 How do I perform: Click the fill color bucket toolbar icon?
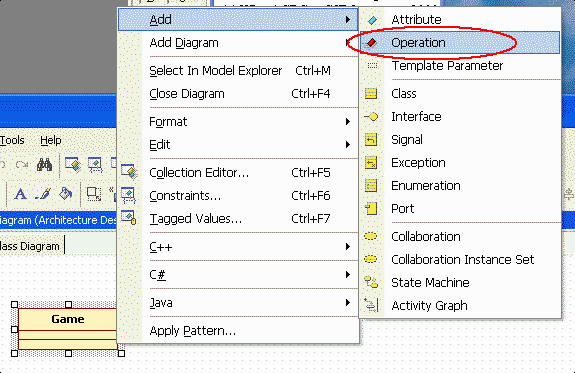(66, 193)
